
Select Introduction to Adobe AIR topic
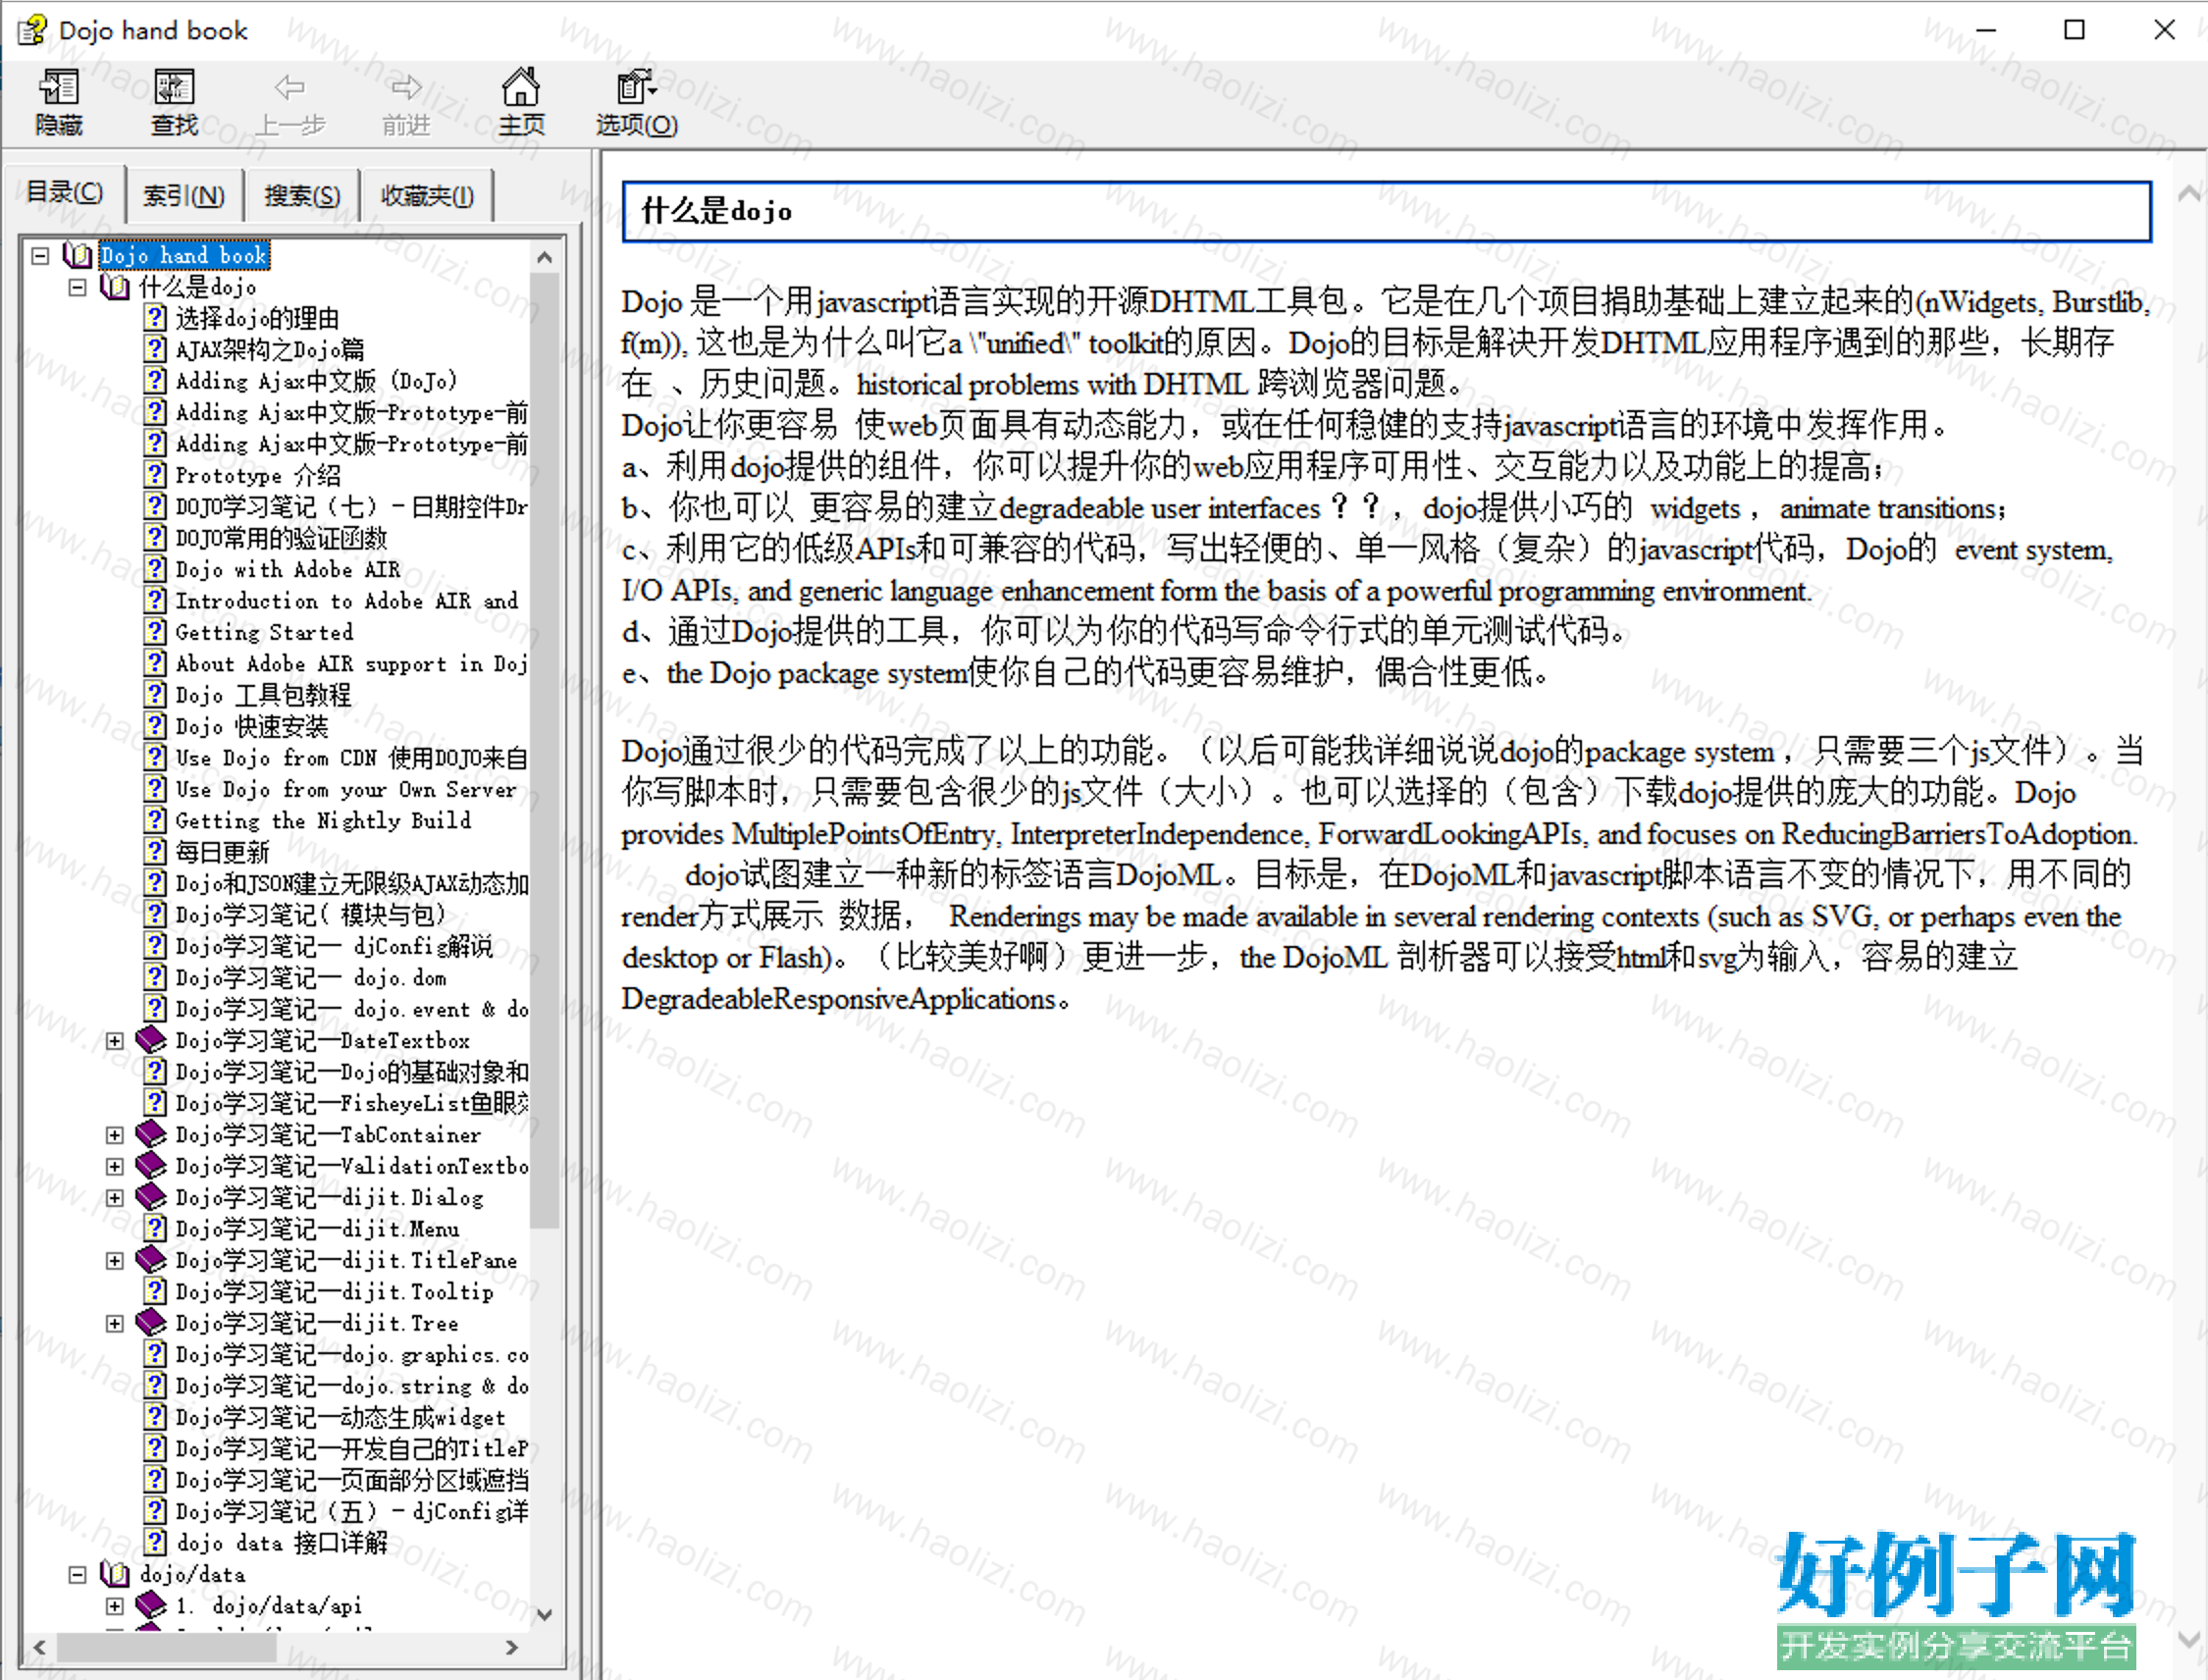347,601
